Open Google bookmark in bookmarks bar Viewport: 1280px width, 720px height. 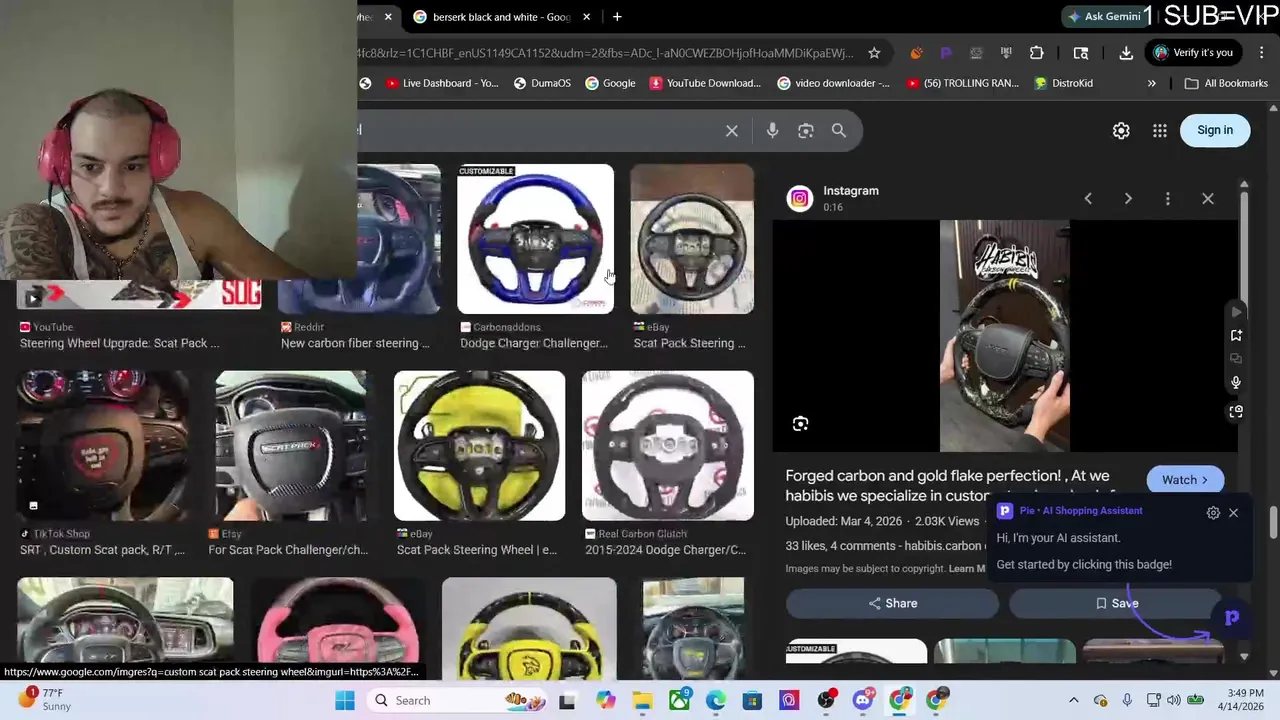click(610, 83)
